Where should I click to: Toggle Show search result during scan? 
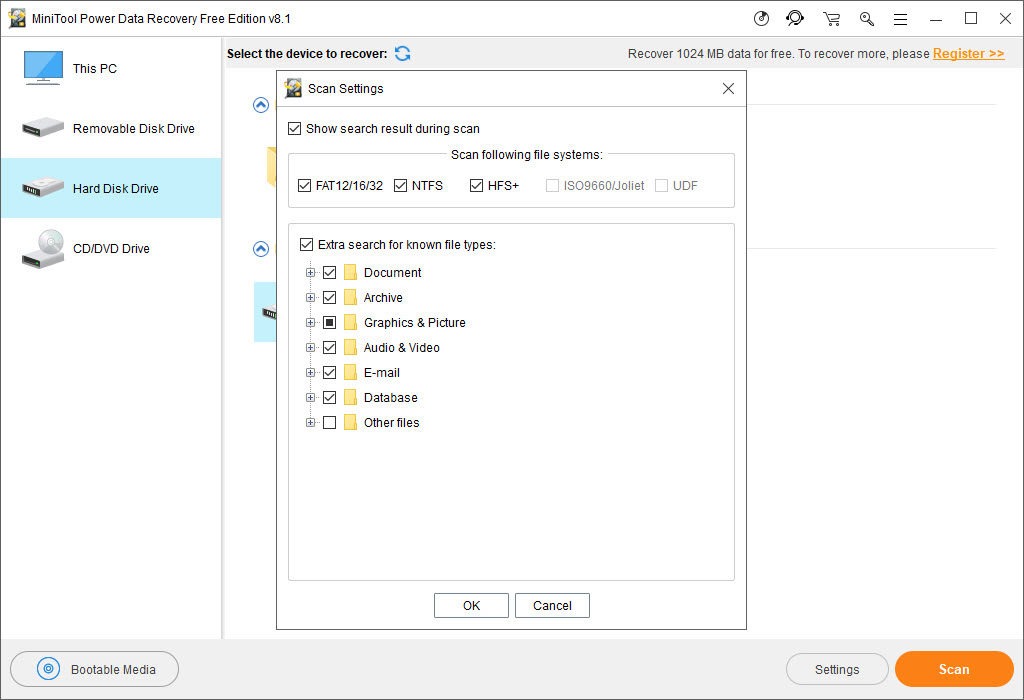295,129
